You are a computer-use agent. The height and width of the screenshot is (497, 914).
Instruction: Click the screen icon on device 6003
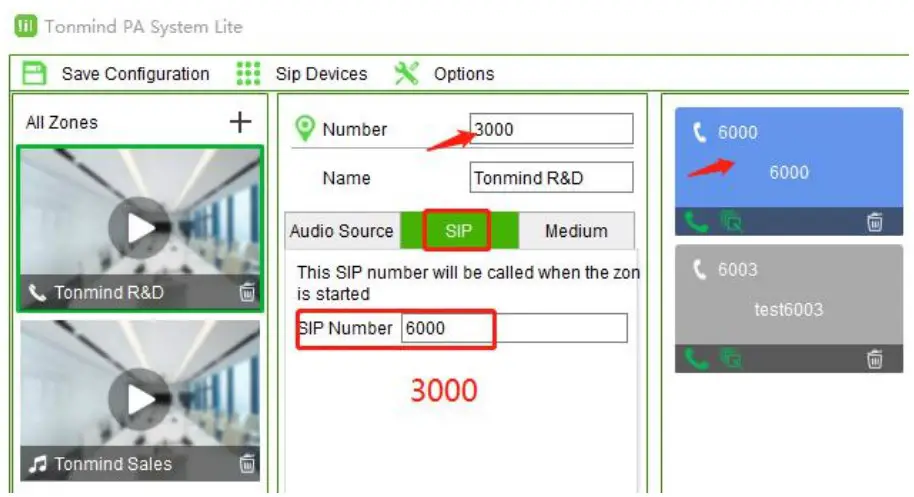[x=731, y=359]
